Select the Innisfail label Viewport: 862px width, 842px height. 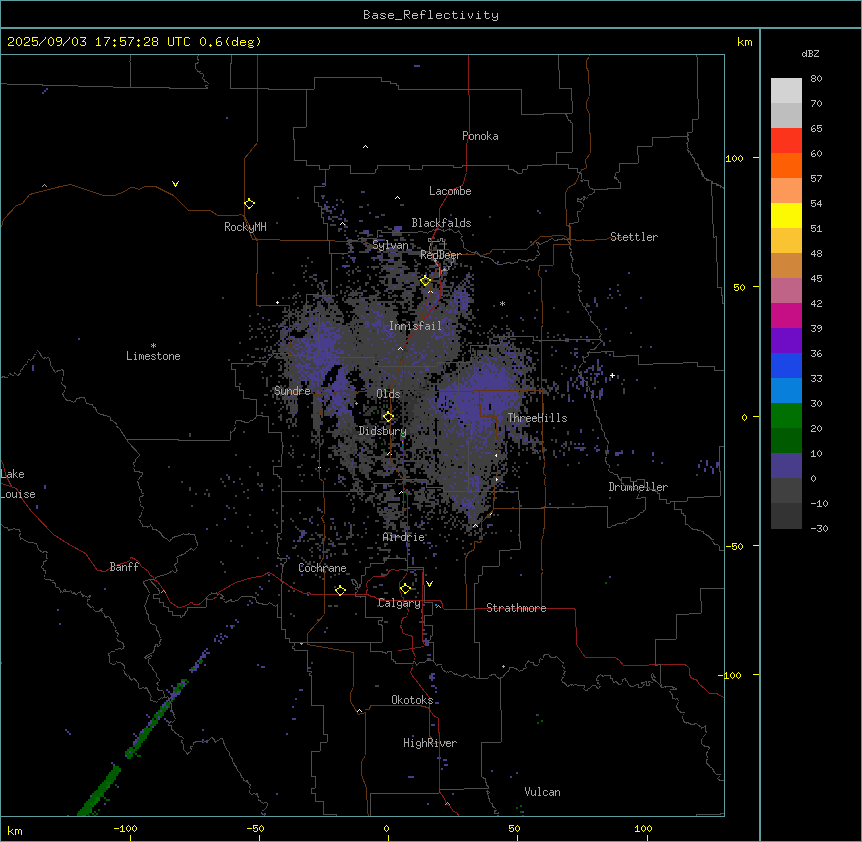pos(415,326)
